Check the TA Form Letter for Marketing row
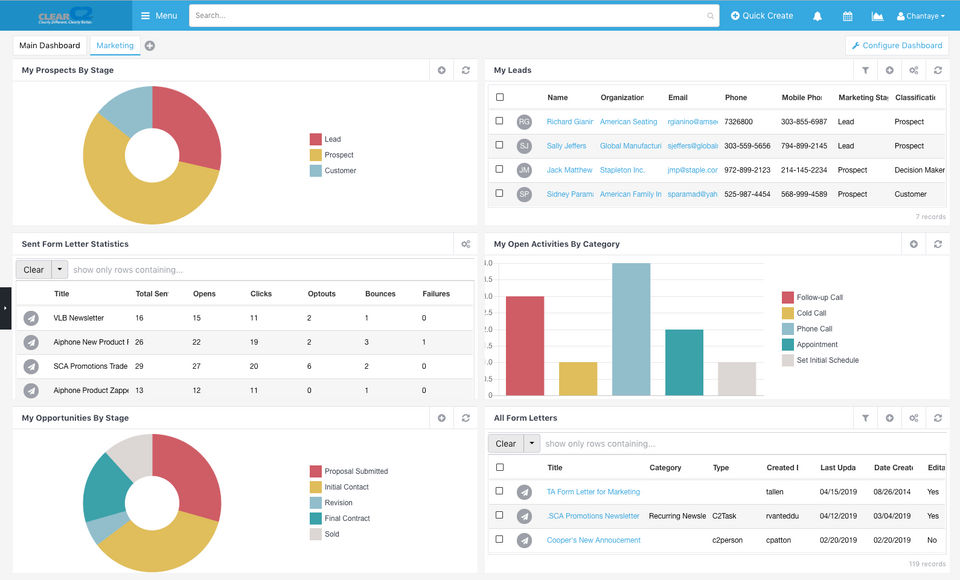The height and width of the screenshot is (580, 960). (x=500, y=491)
